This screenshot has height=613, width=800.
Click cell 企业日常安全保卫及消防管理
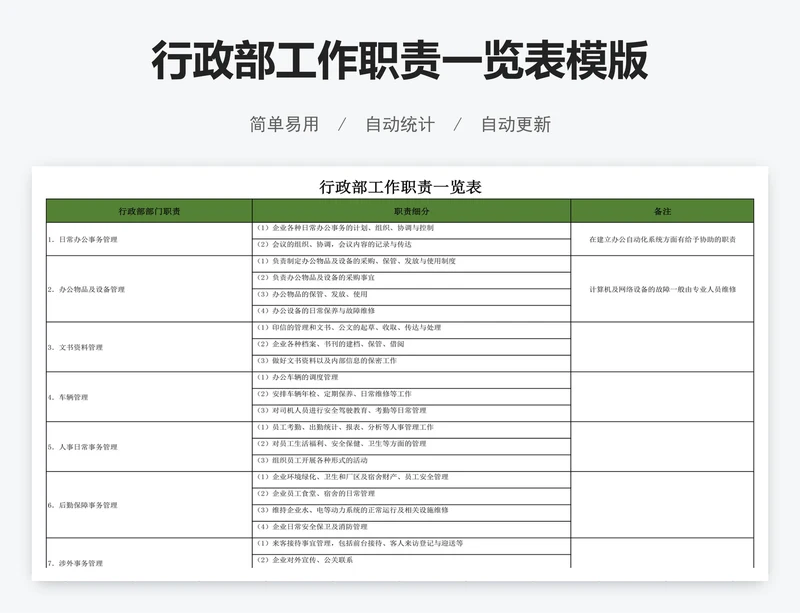[x=411, y=529]
